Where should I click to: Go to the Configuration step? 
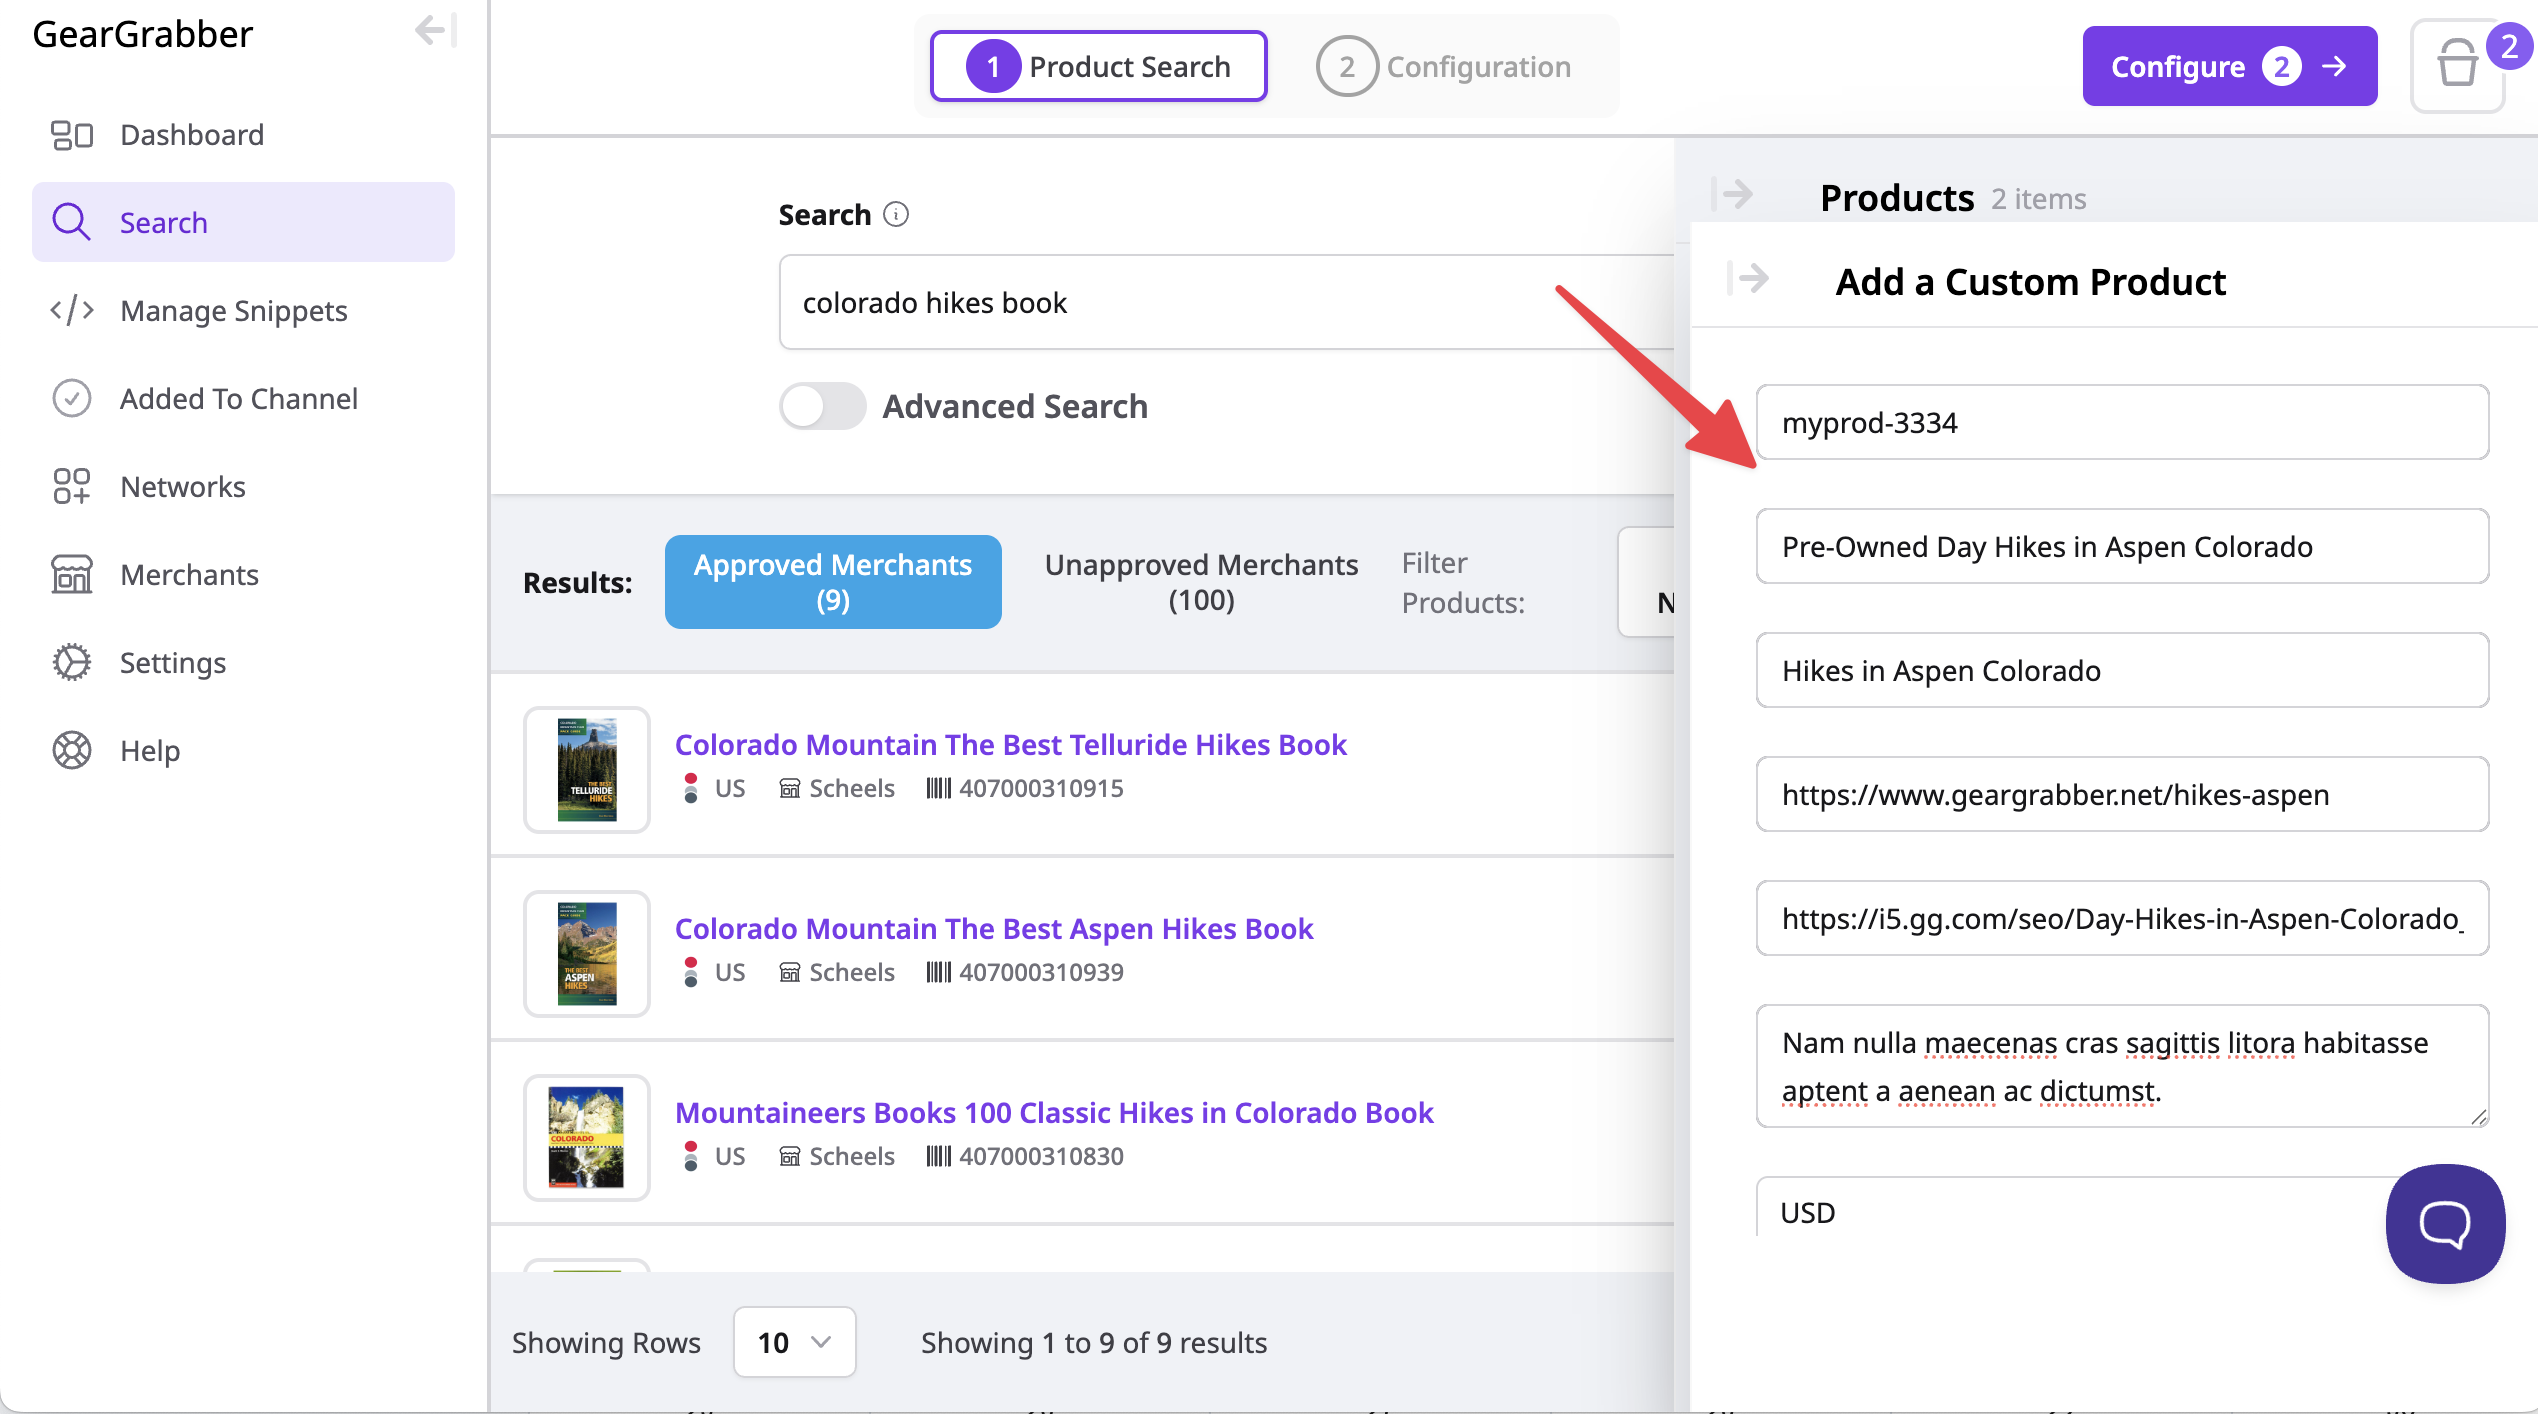click(x=1444, y=67)
